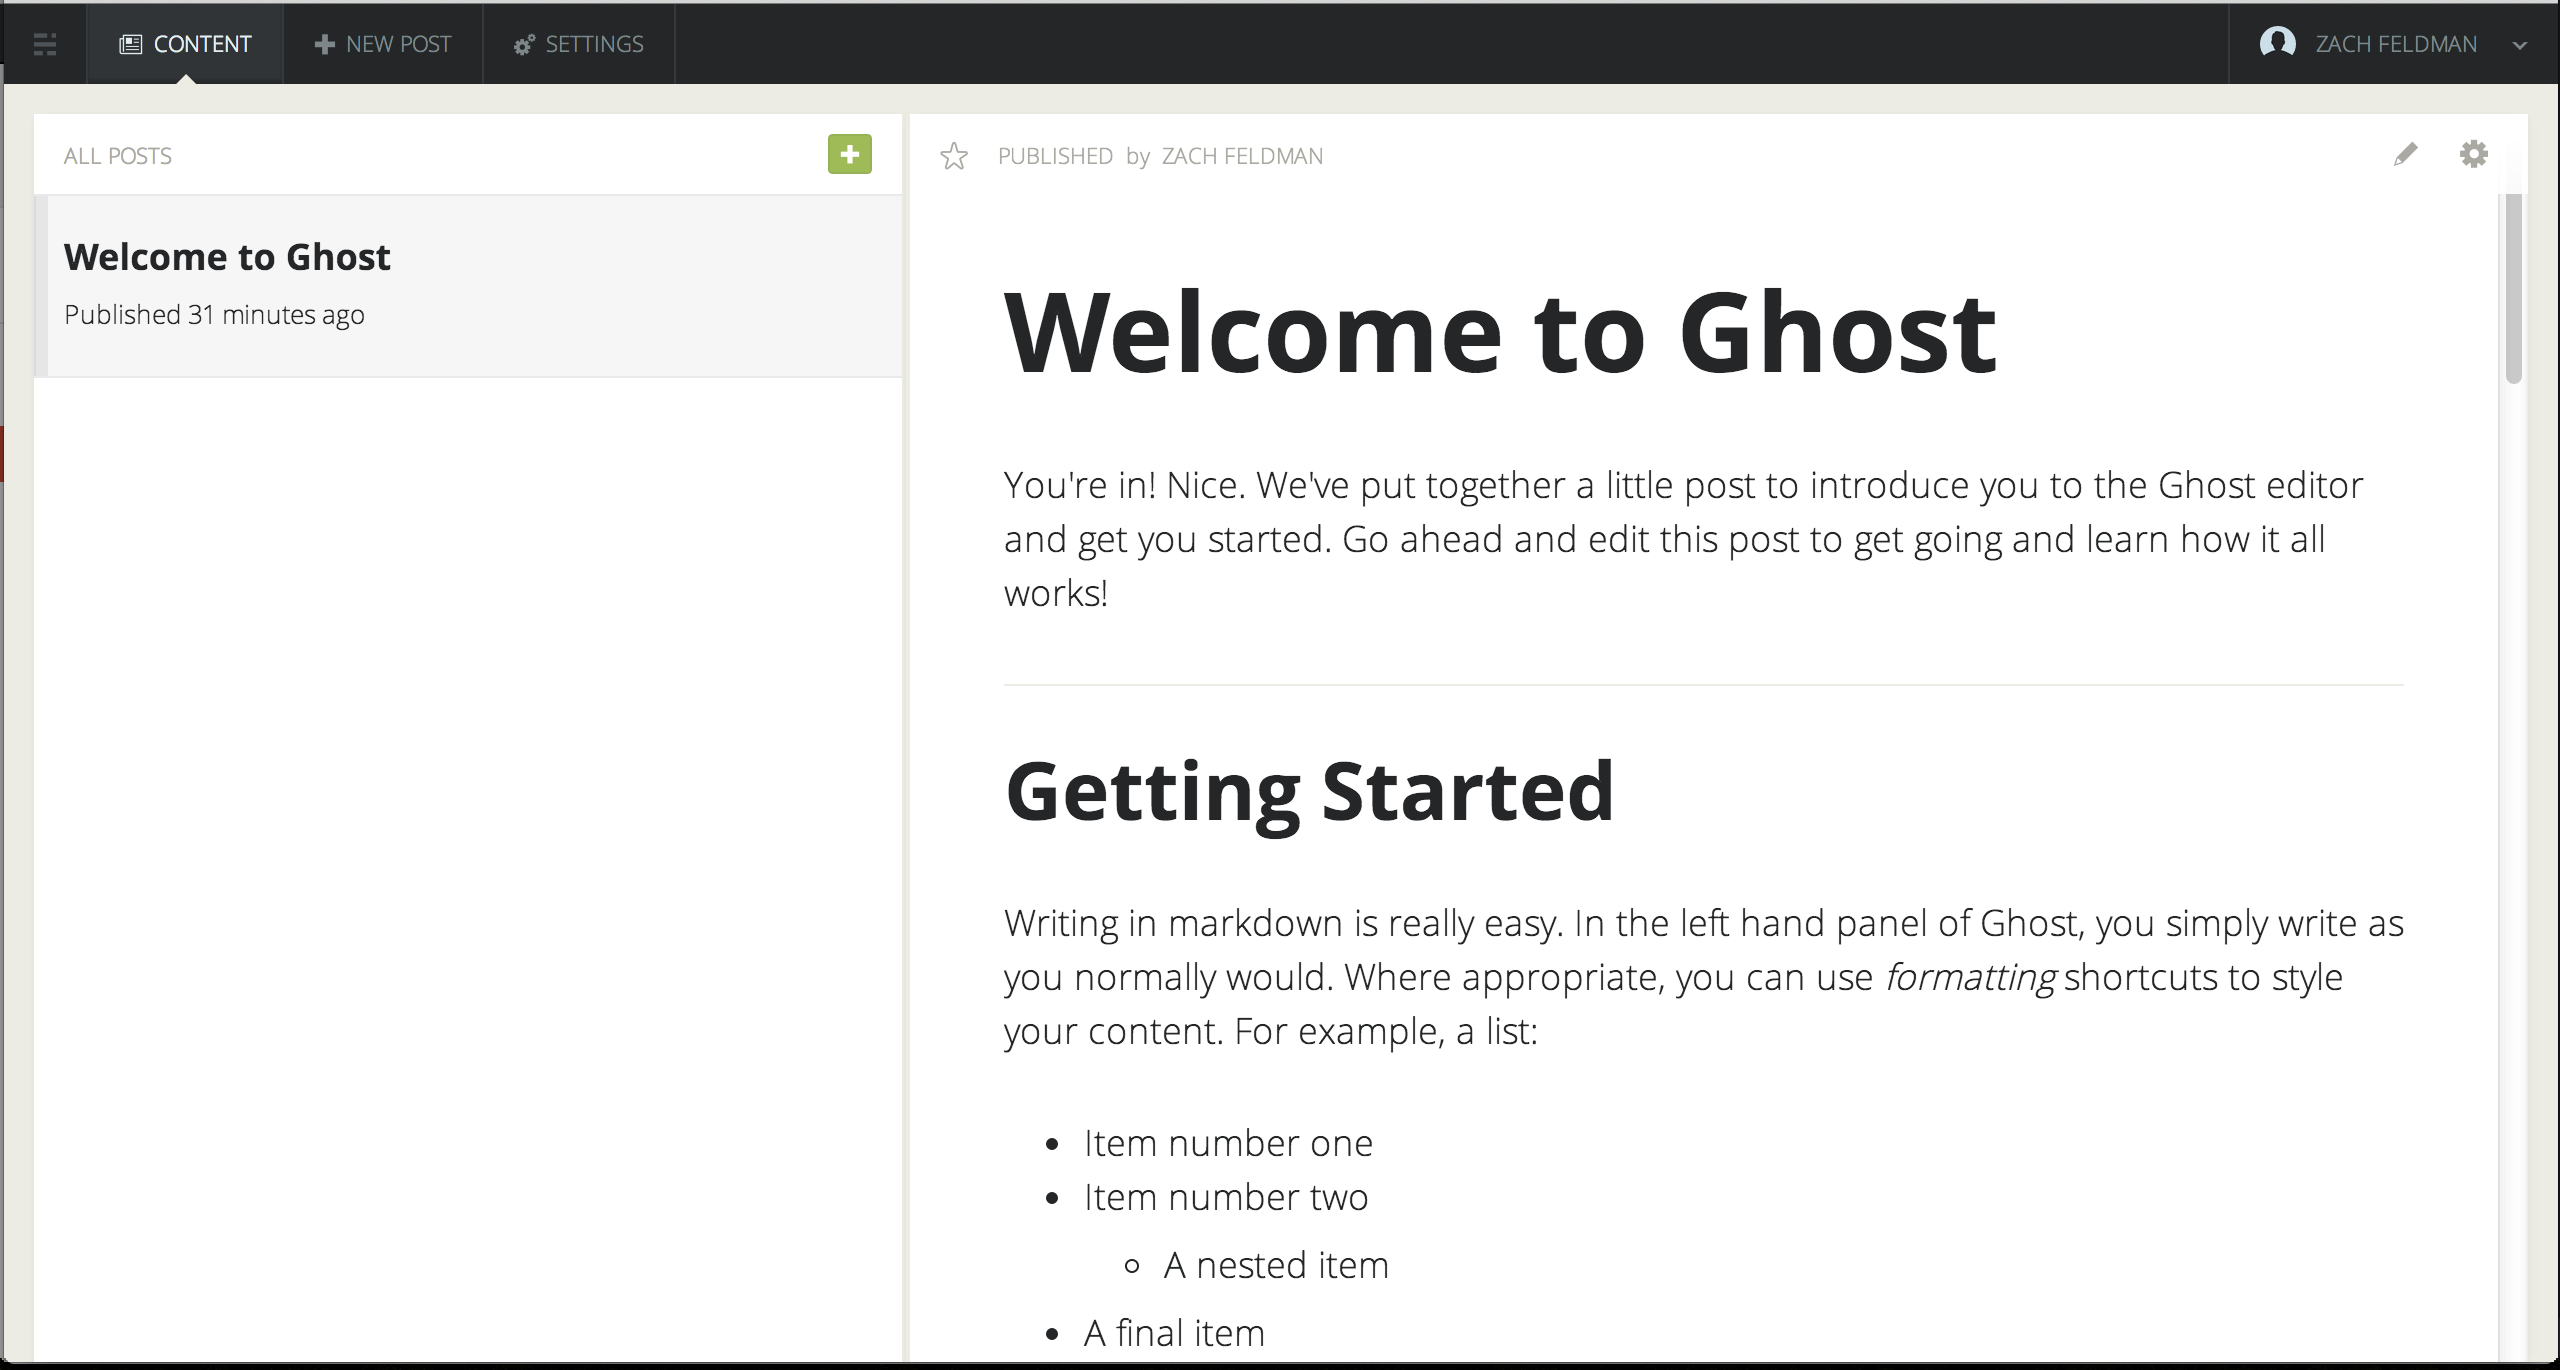Image resolution: width=2560 pixels, height=1370 pixels.
Task: Open post settings gear icon
Action: tap(2473, 154)
